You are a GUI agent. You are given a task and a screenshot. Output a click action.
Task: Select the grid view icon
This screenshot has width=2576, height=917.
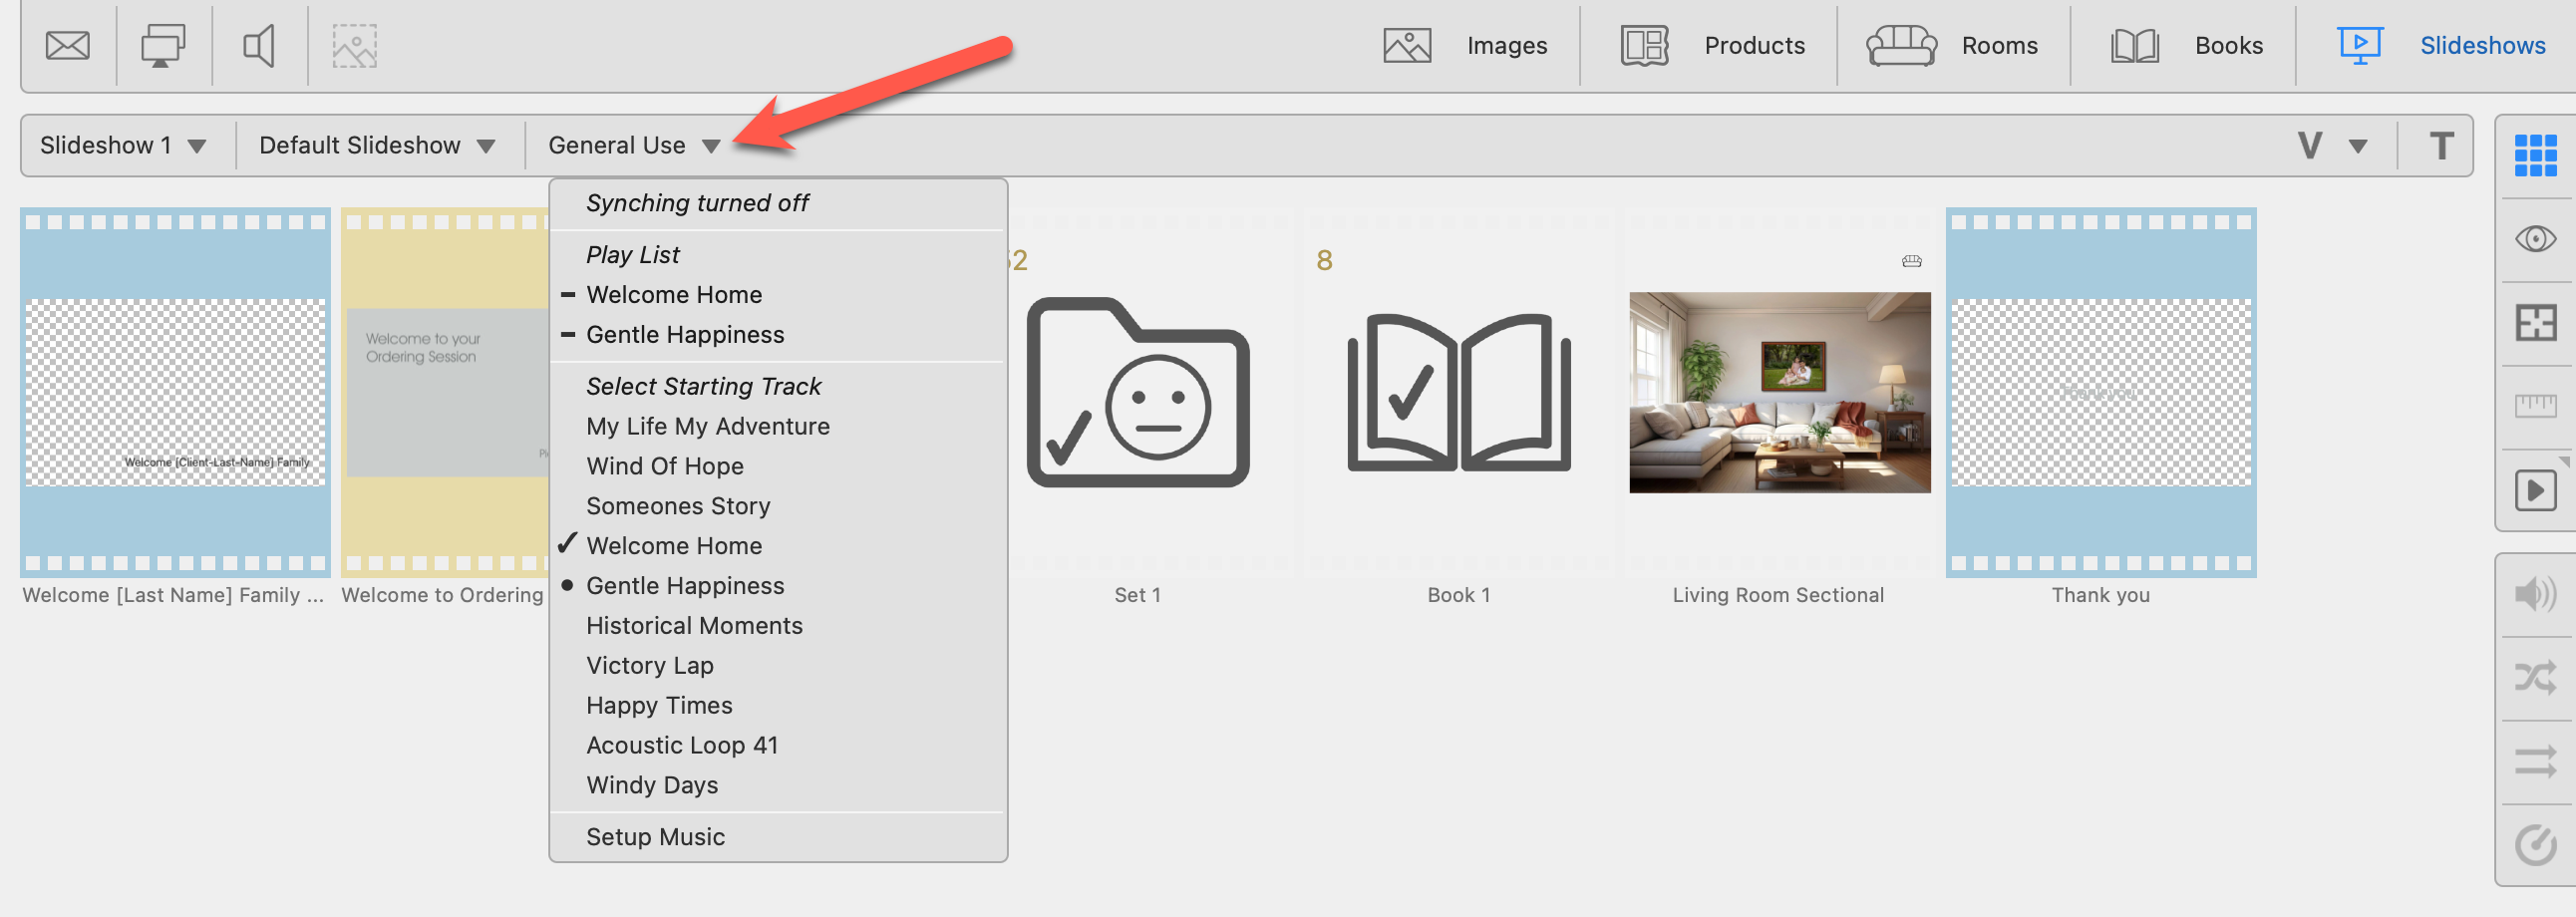pyautogui.click(x=2535, y=155)
